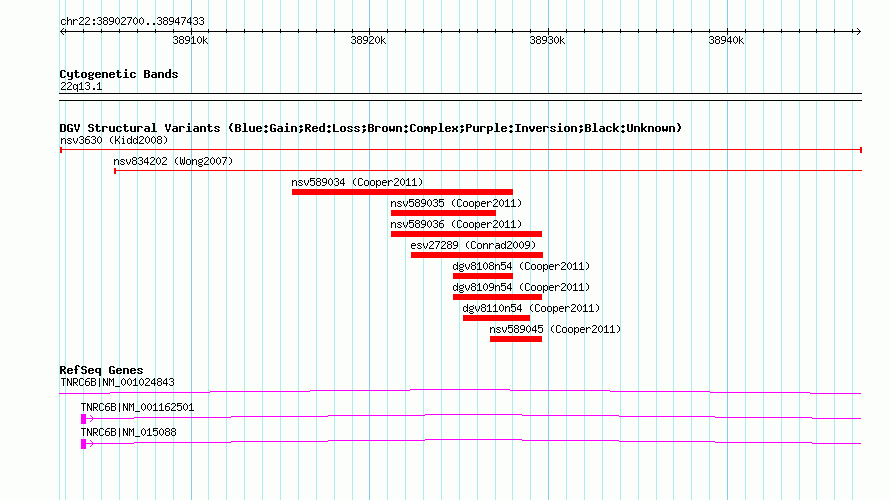Click the nsv589036 red loss bar
The height and width of the screenshot is (500, 890).
[467, 234]
